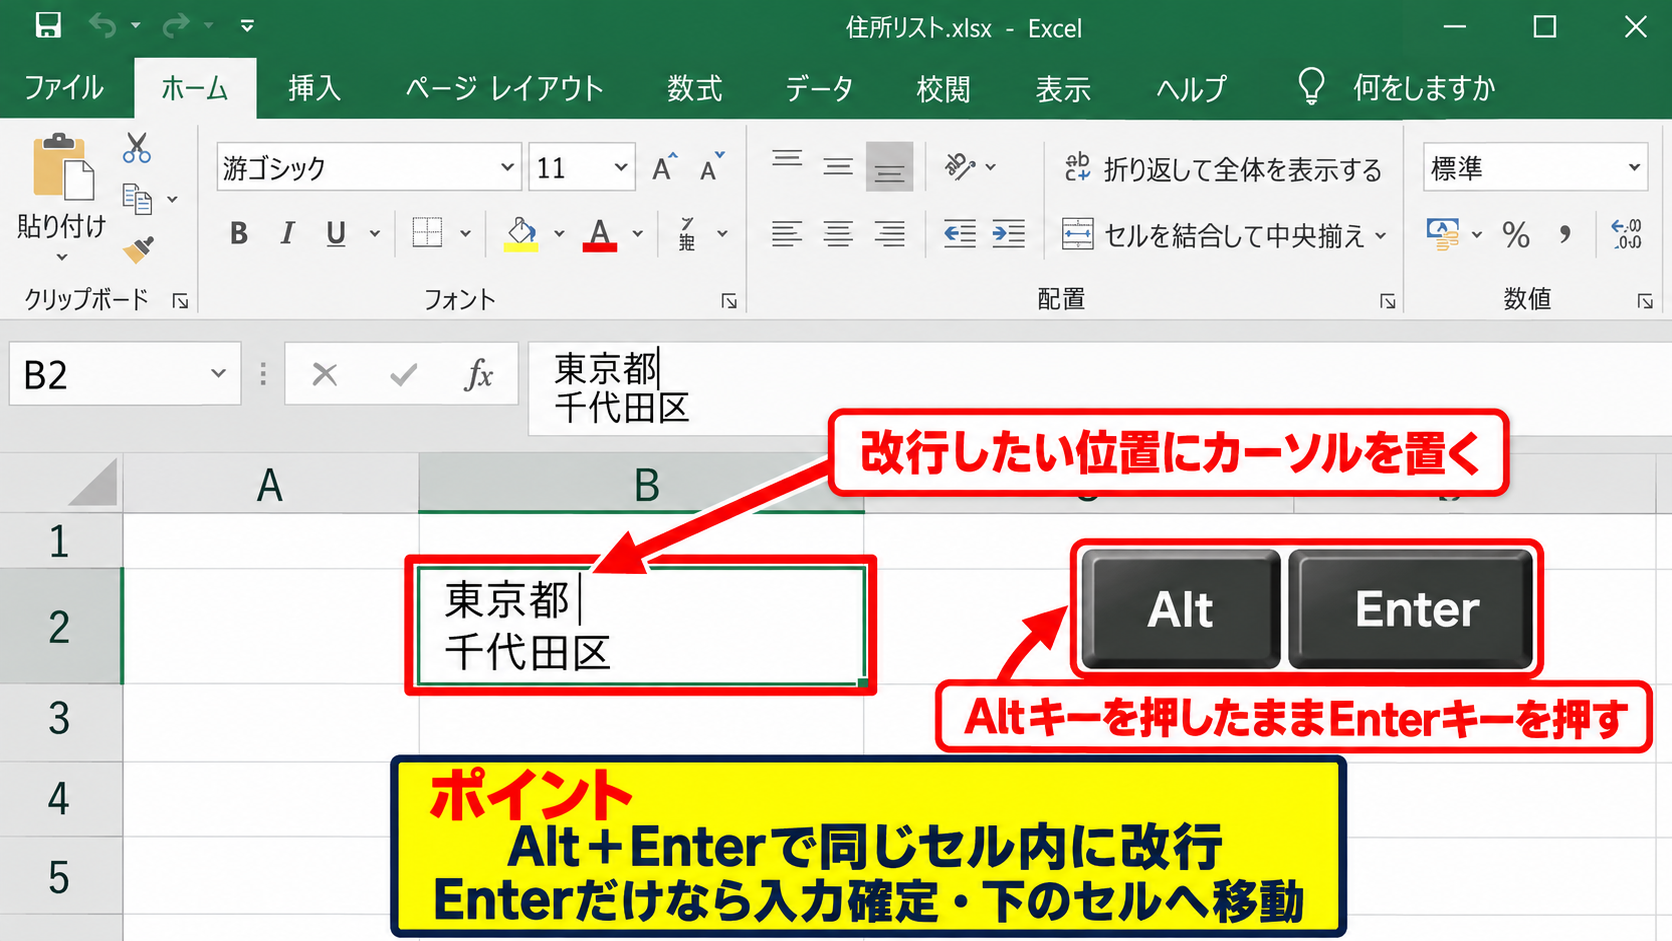This screenshot has width=1672, height=941.
Task: Toggle bold formatting B
Action: coord(238,234)
